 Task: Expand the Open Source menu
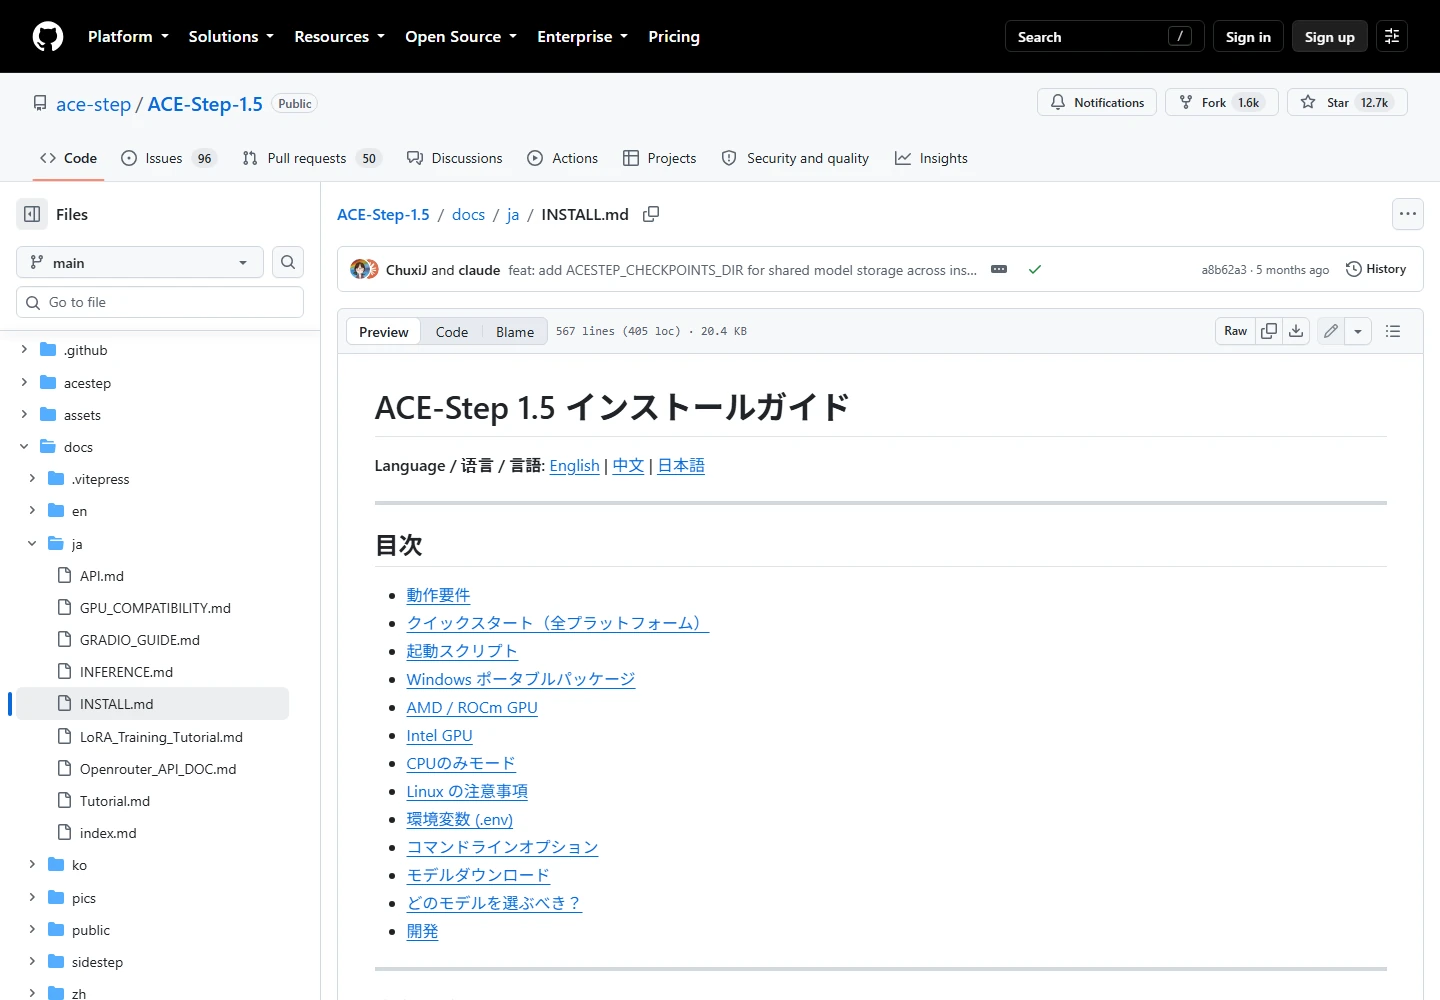tap(461, 36)
